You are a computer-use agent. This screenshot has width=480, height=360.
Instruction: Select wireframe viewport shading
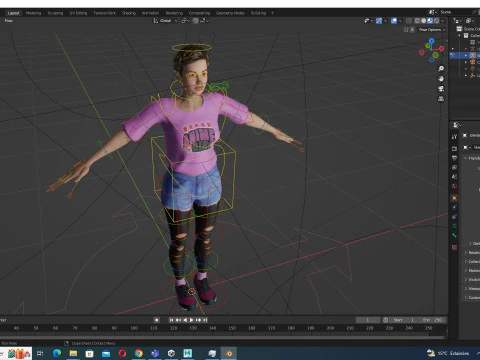(417, 21)
